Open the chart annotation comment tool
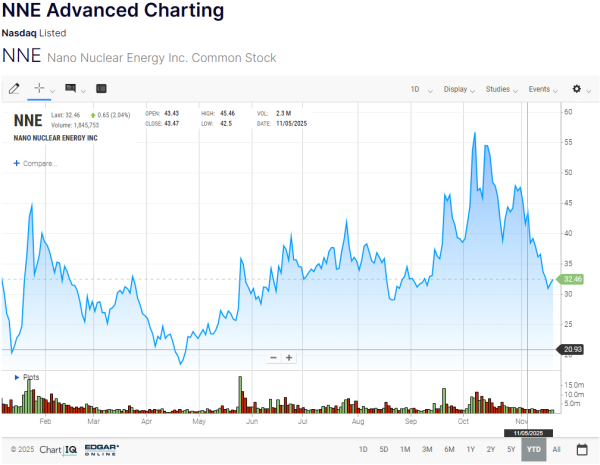Screen dimensions: 600x465 click(71, 89)
